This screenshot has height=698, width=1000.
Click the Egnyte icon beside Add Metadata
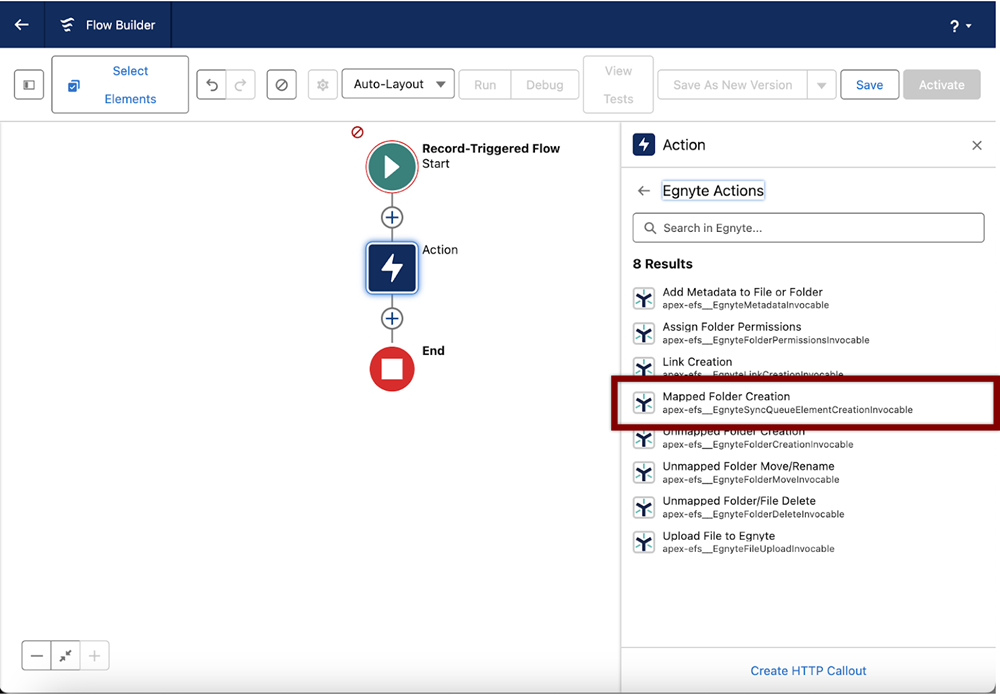(643, 299)
